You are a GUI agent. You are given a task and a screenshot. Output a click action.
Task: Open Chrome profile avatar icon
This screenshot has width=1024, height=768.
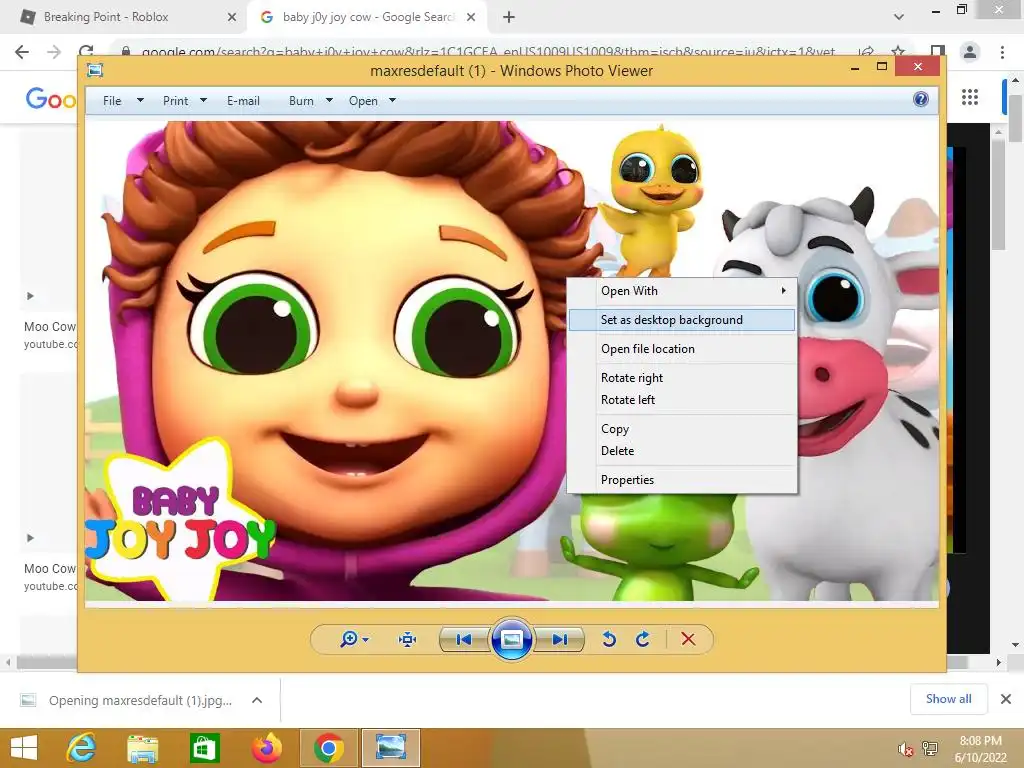tap(970, 52)
